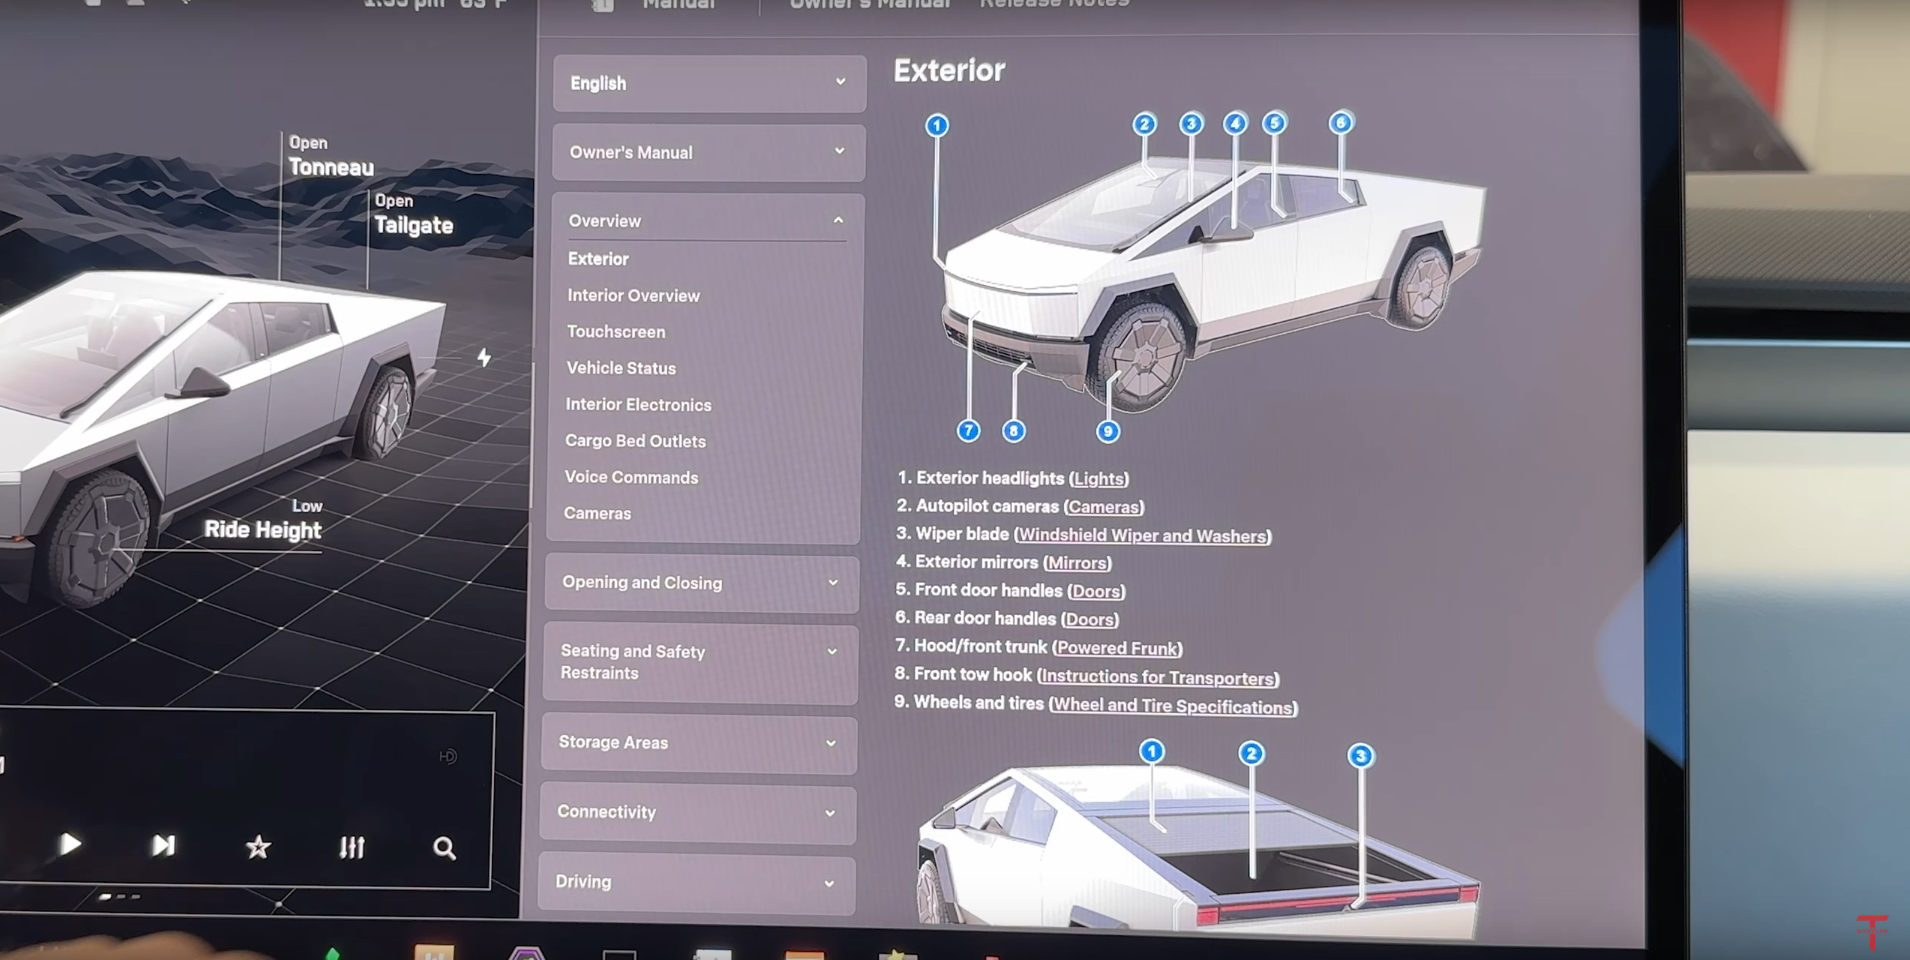Tap callout 4 on exterior diagram

click(x=1236, y=123)
